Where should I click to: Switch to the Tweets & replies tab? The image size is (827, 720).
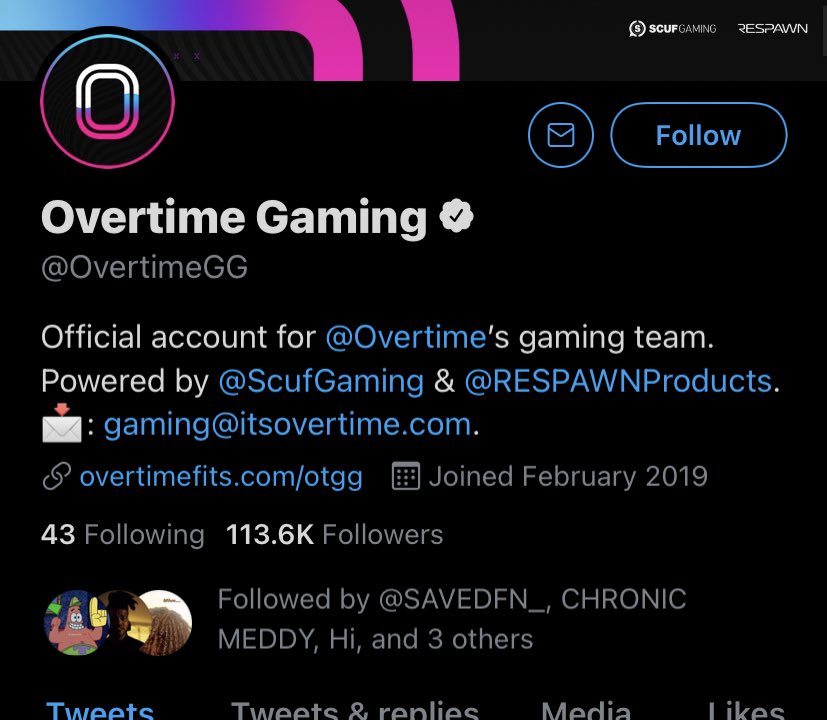[354, 710]
